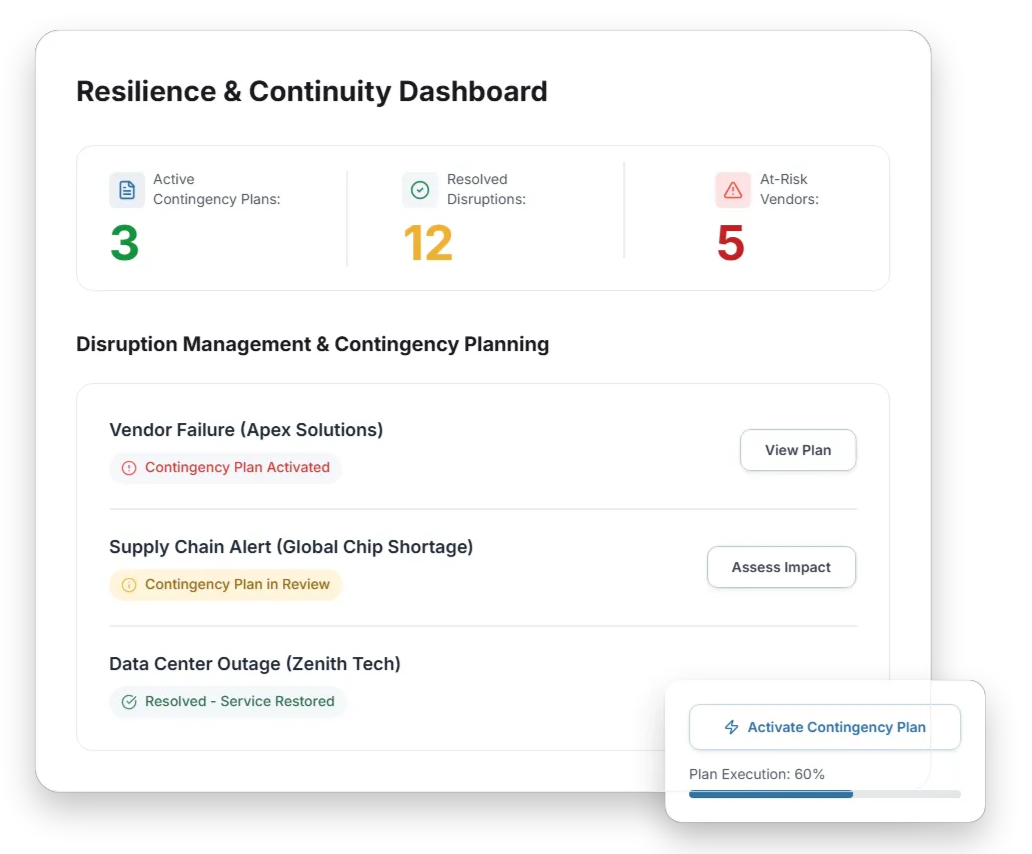1032x854 pixels.
Task: Click the warning triangle icon for At-Risk Vendors
Action: [733, 190]
